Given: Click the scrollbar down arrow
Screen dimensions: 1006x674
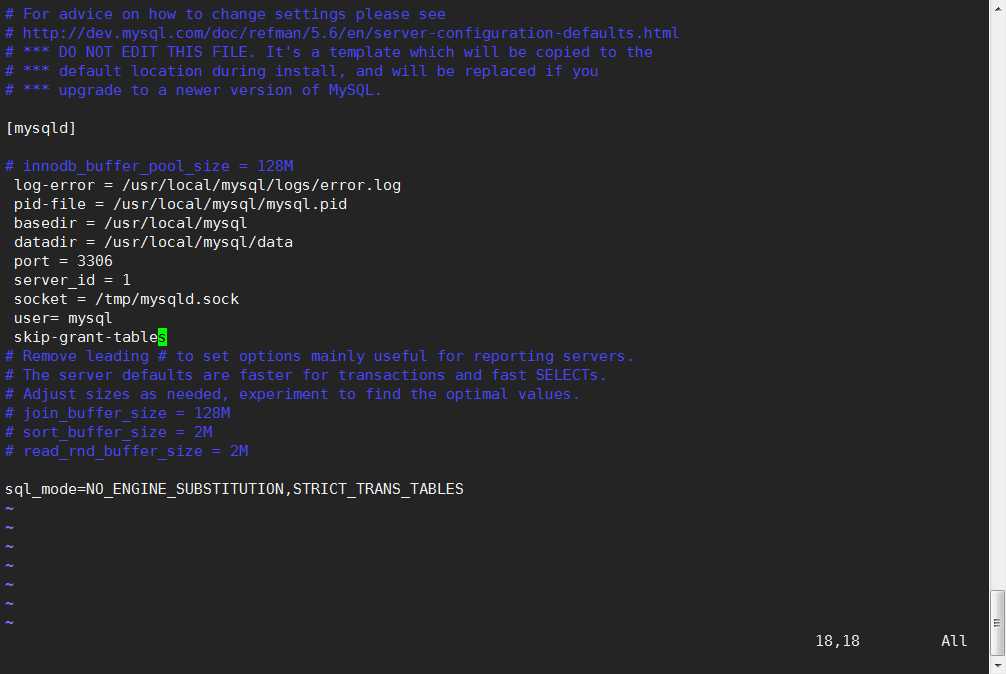Looking at the screenshot, I should tap(997, 668).
